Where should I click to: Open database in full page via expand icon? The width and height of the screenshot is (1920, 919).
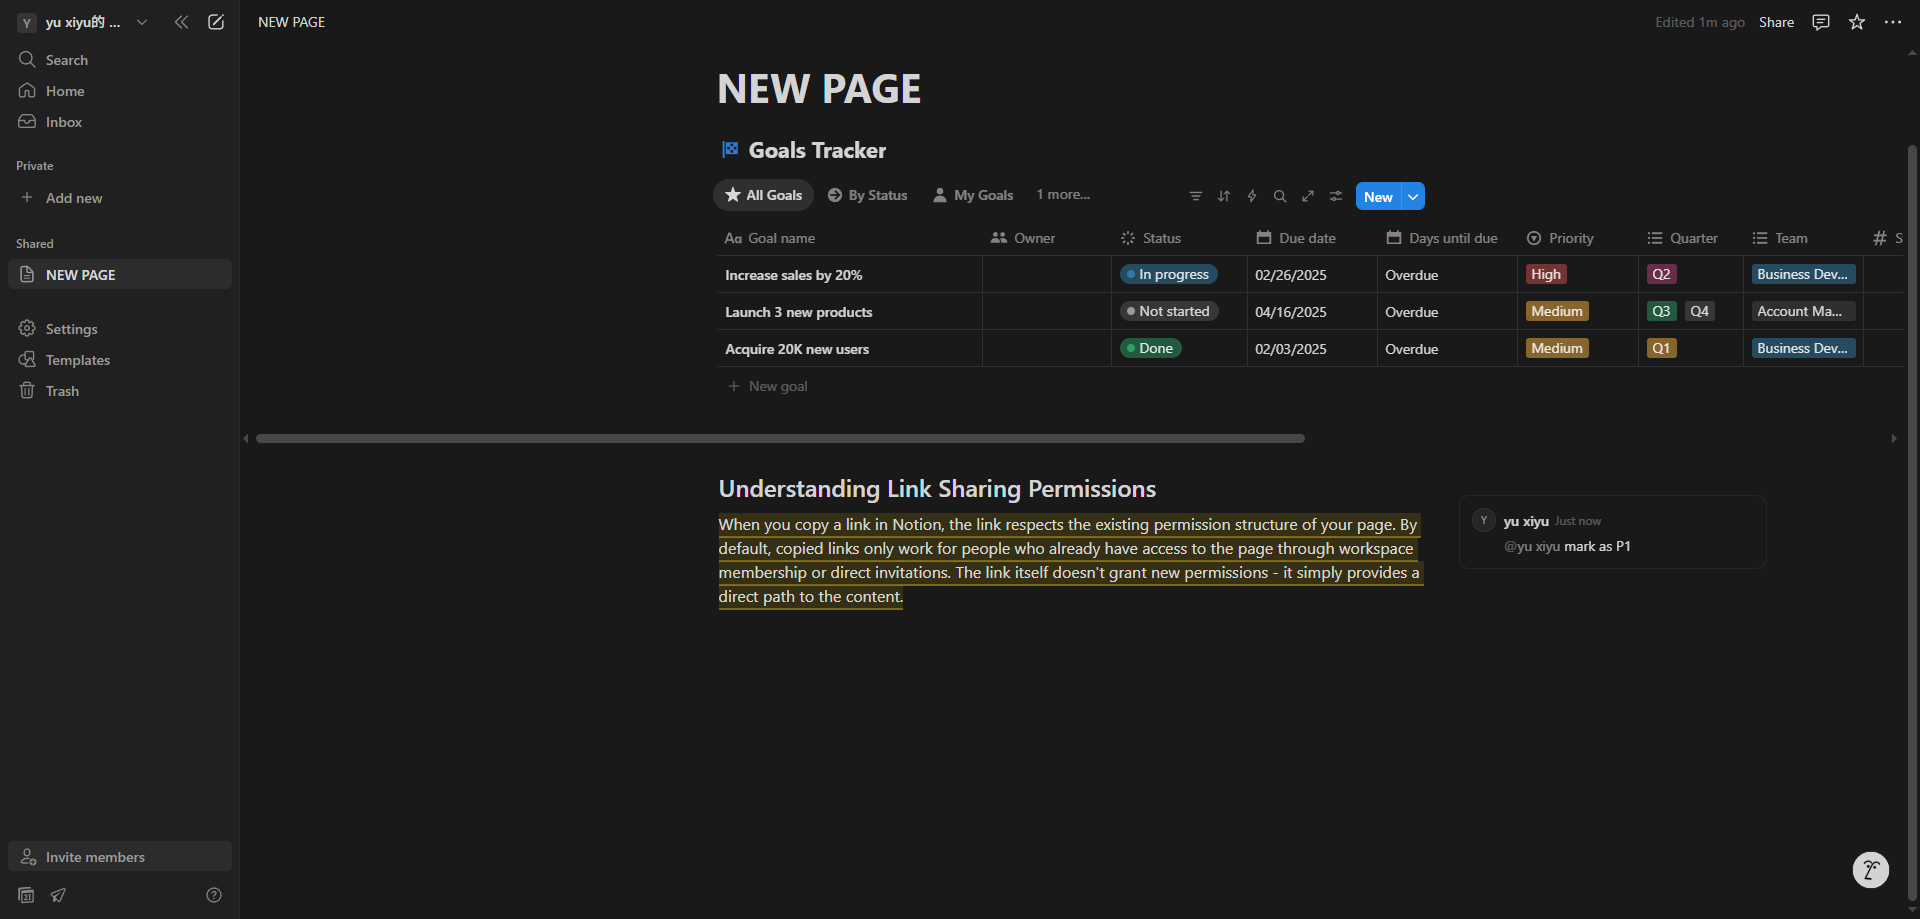pos(1308,196)
